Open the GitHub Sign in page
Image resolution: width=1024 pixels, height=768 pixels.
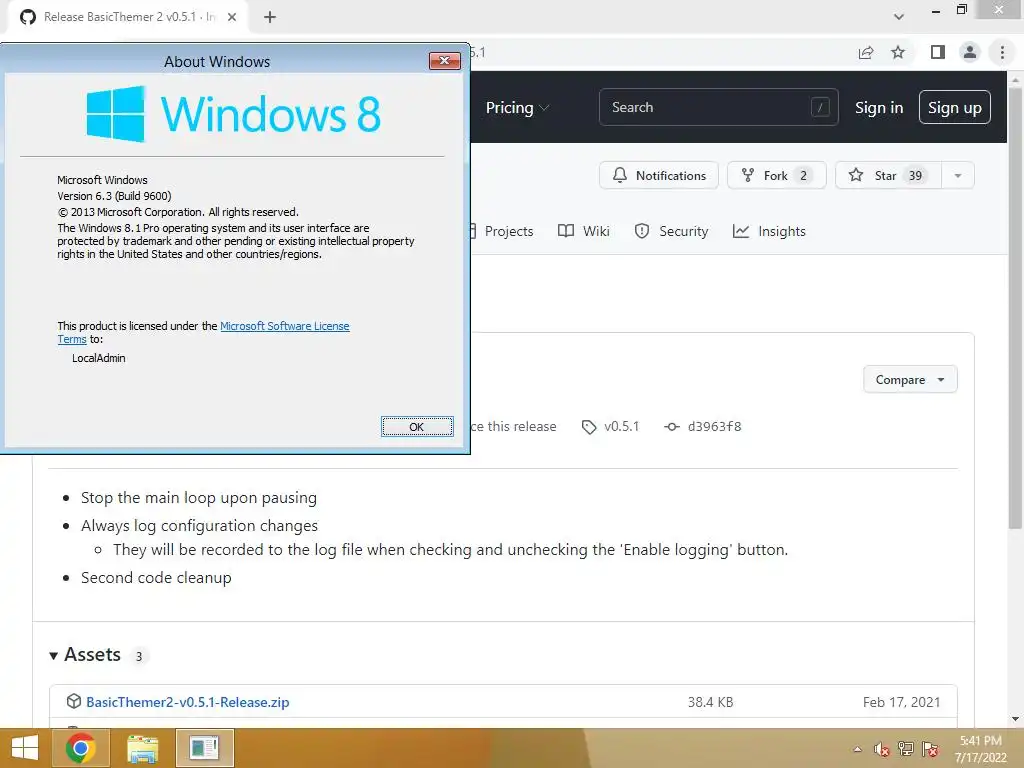point(879,108)
